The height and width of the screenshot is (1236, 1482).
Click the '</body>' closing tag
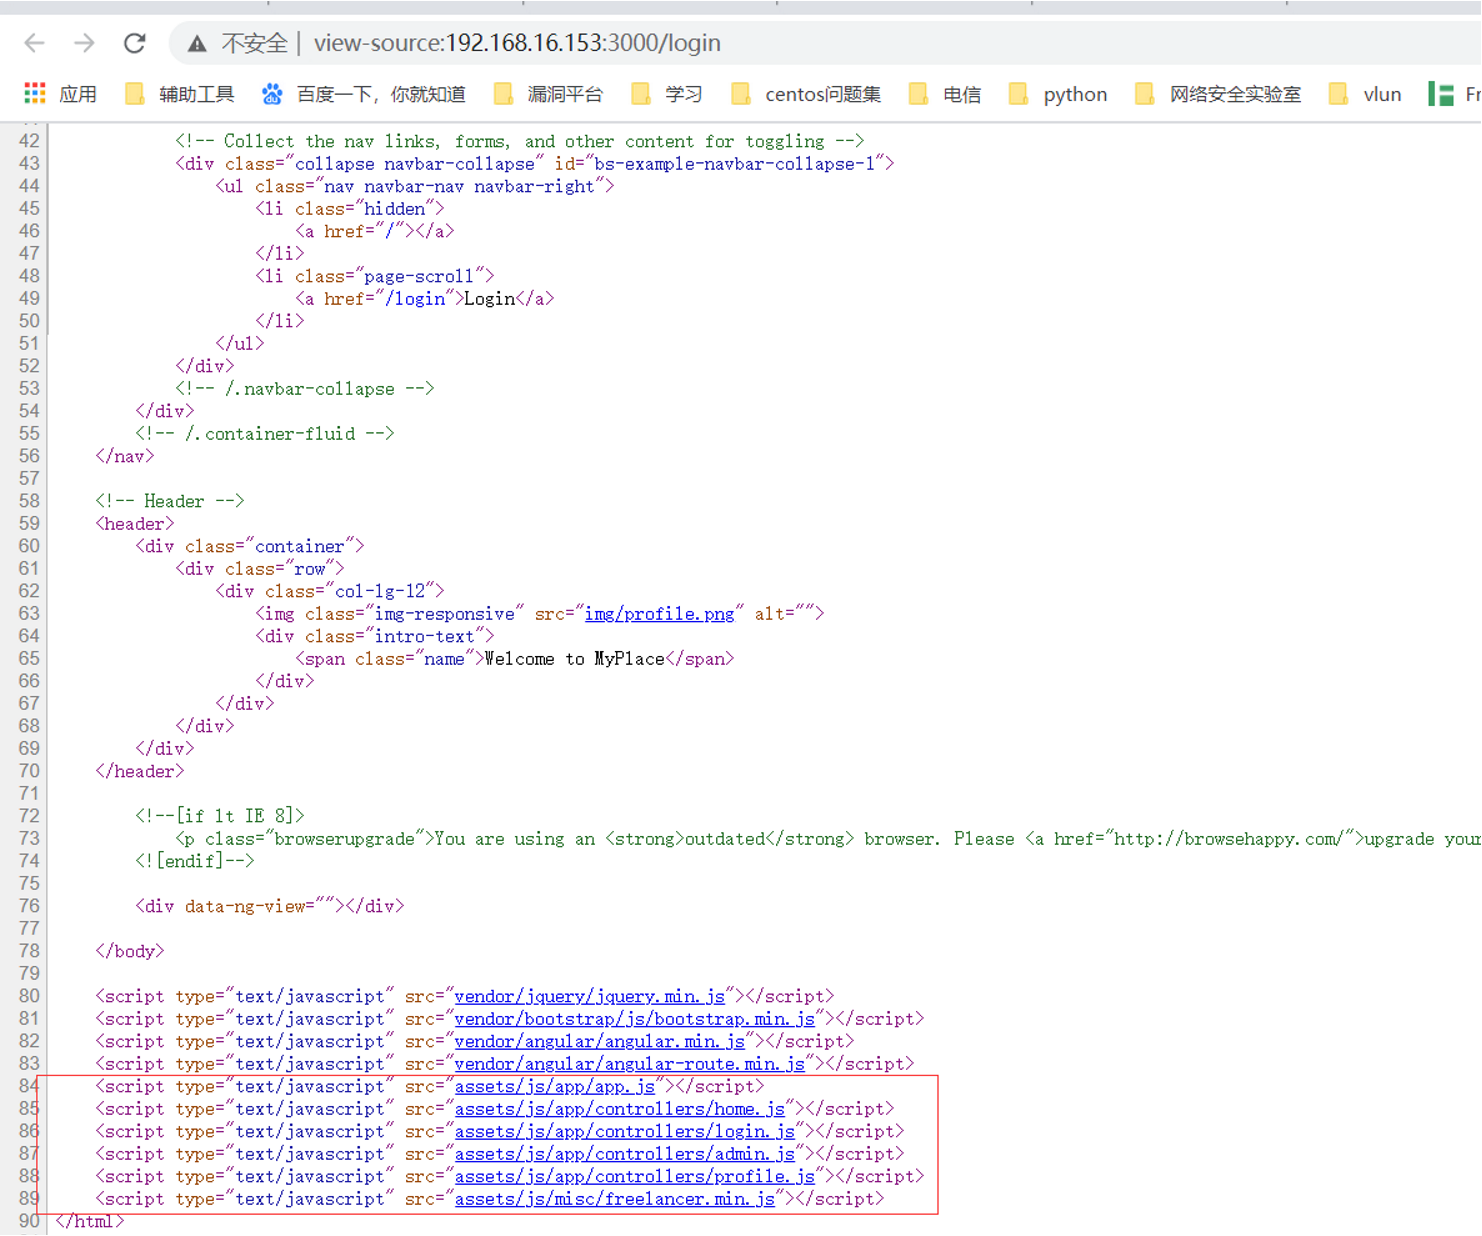coord(130,951)
